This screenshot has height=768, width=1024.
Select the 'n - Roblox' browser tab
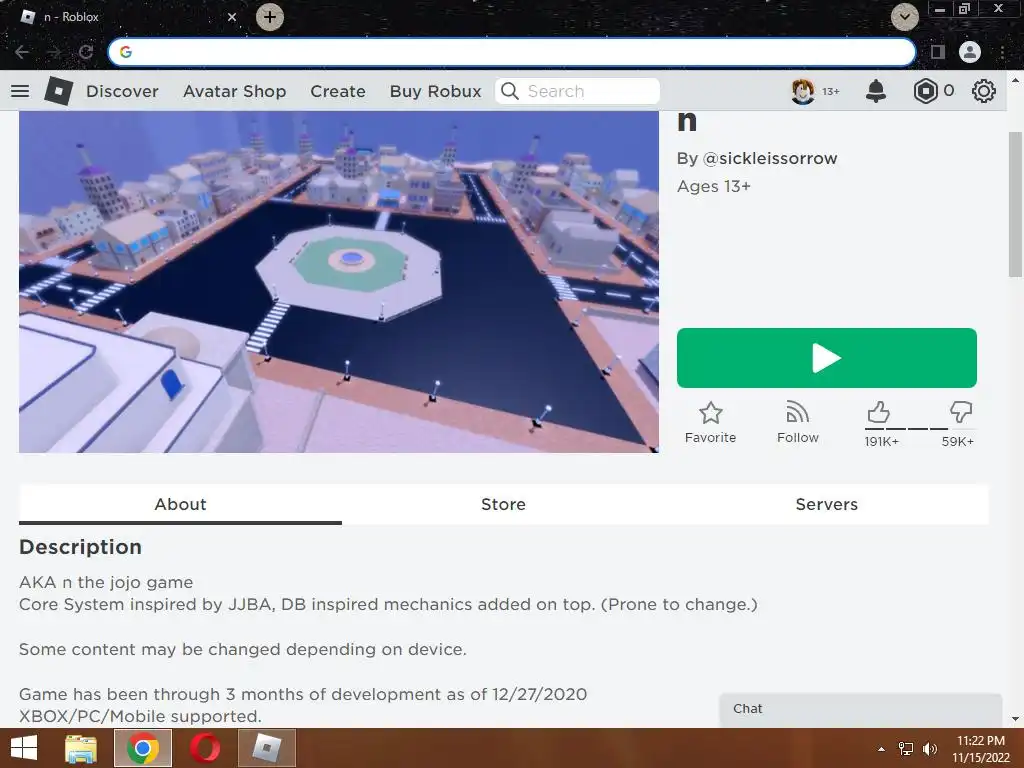pos(127,17)
